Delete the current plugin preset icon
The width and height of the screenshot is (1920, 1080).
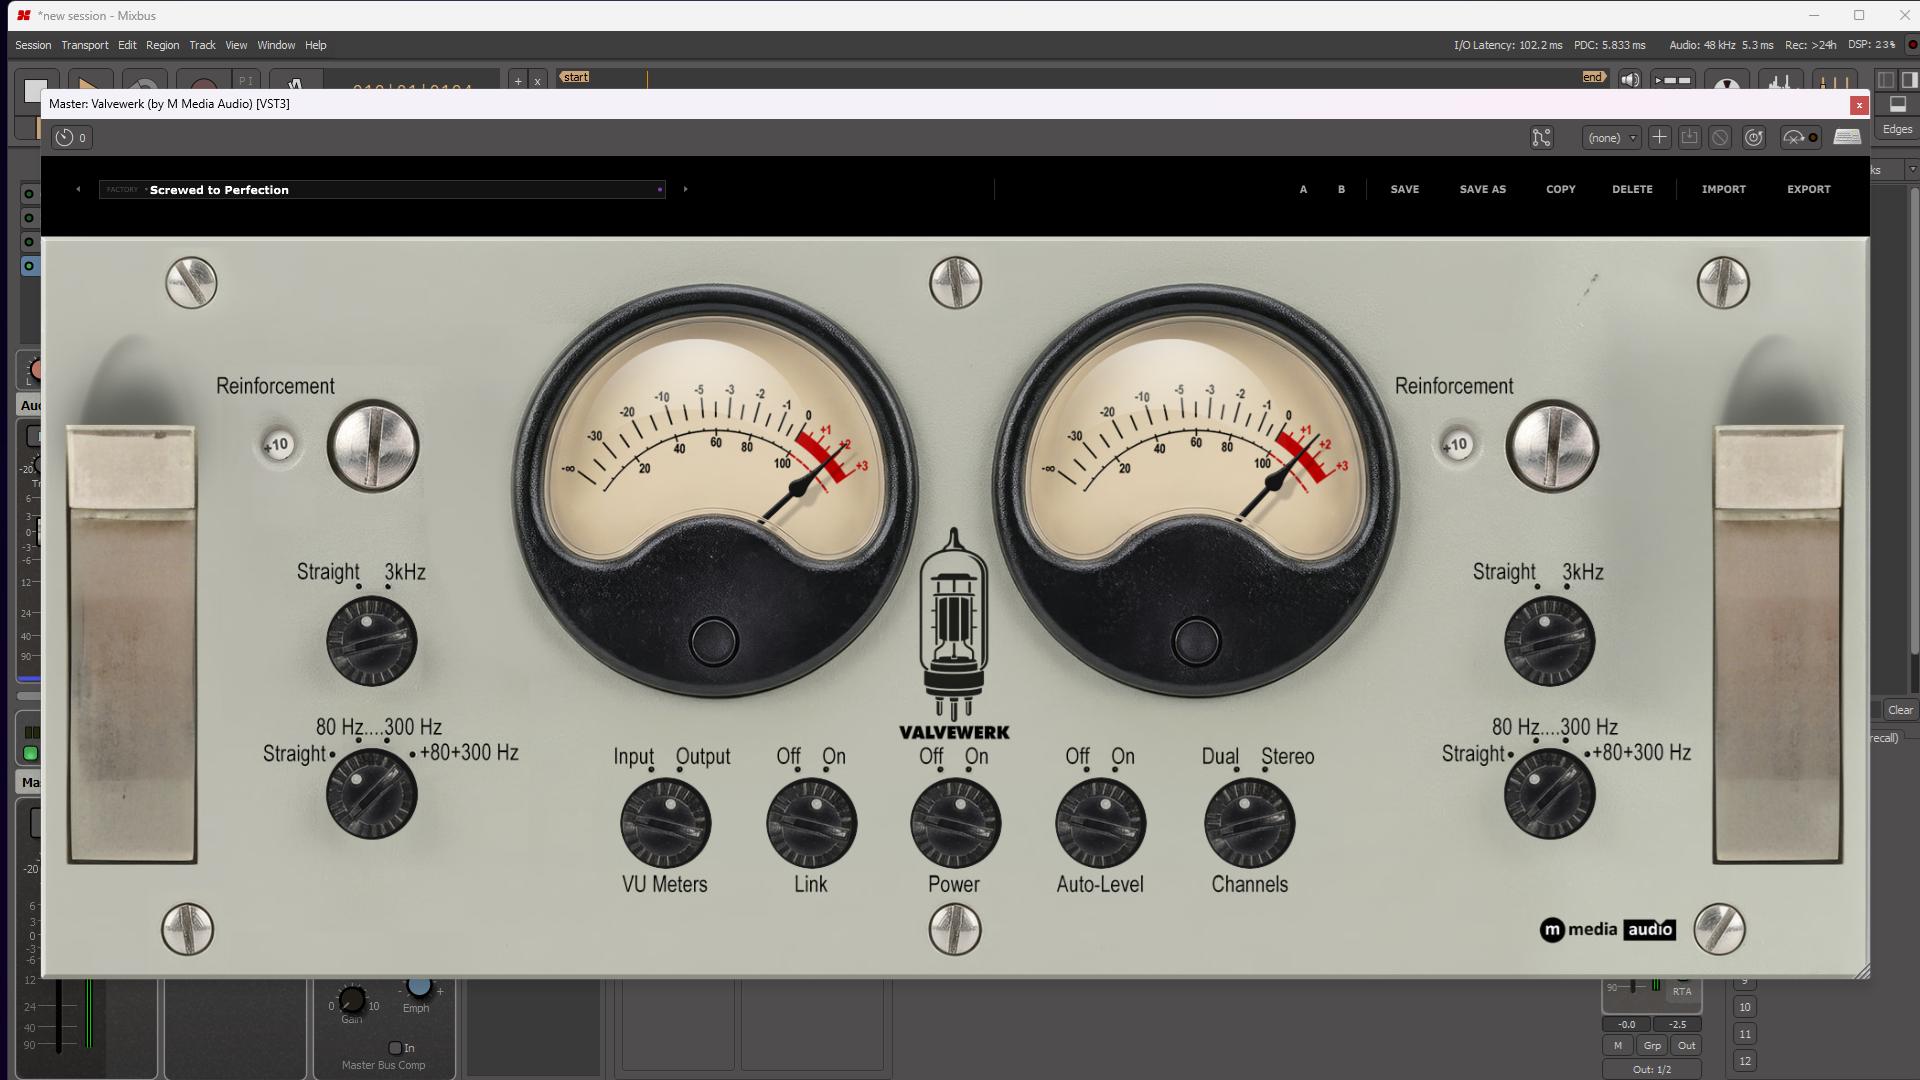tap(1720, 138)
